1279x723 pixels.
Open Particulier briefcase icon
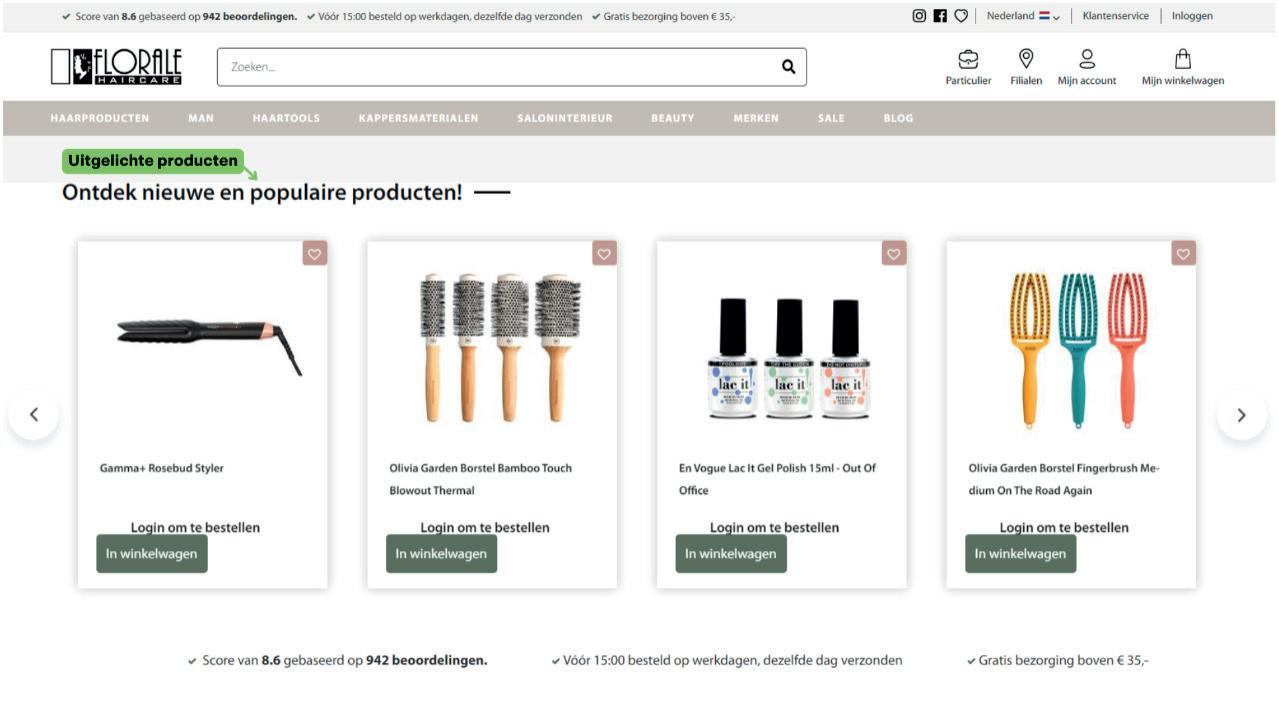968,59
